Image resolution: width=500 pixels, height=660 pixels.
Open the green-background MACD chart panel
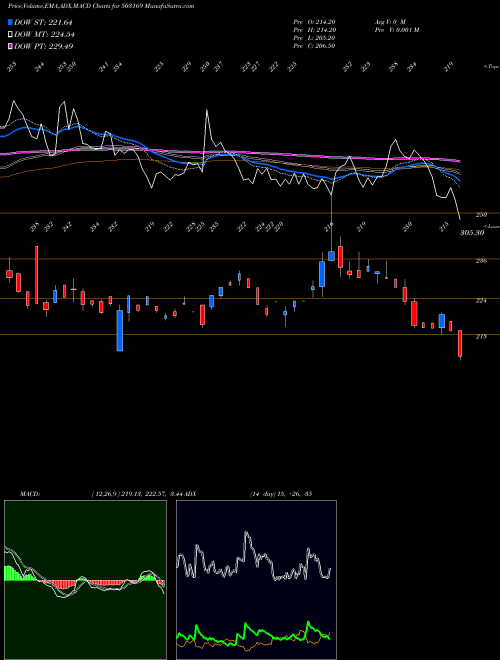(x=85, y=580)
